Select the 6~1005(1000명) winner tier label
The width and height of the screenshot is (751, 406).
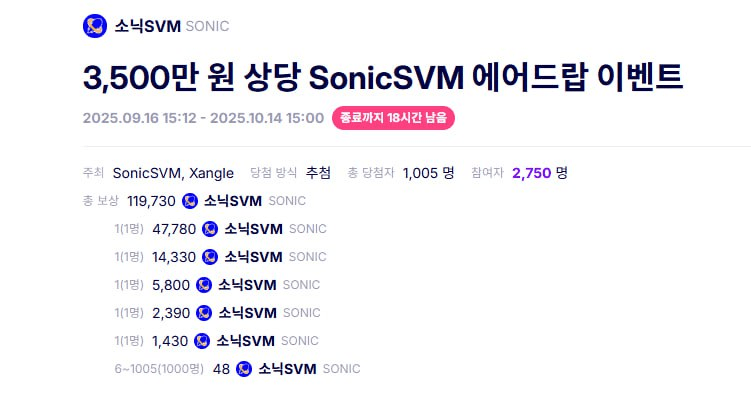(159, 369)
